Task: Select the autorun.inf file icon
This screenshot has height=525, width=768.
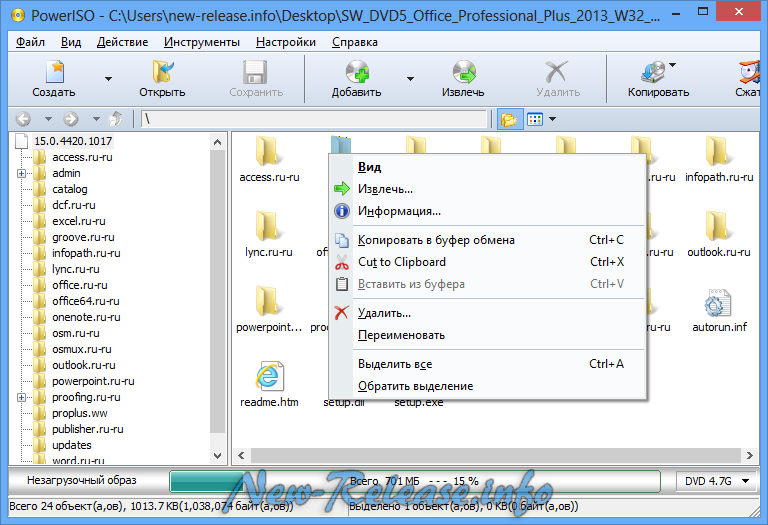Action: [x=718, y=303]
